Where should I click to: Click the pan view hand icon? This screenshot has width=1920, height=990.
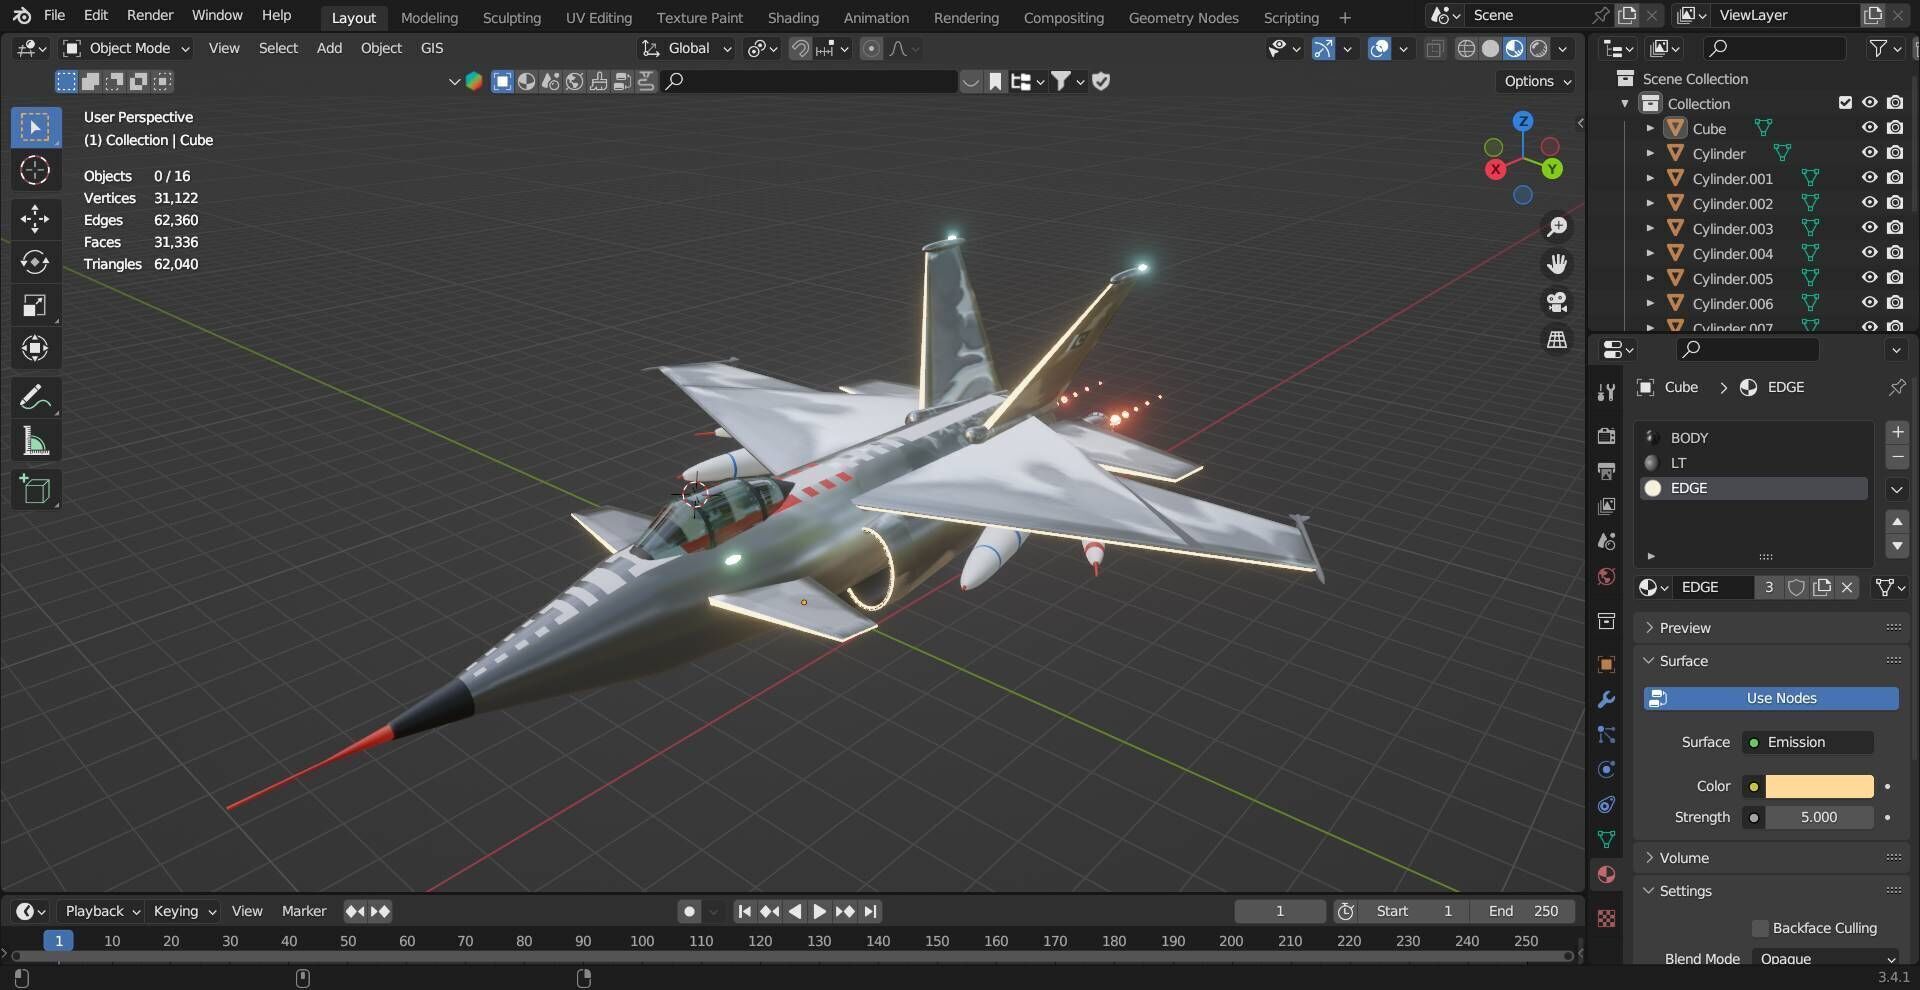tap(1557, 264)
